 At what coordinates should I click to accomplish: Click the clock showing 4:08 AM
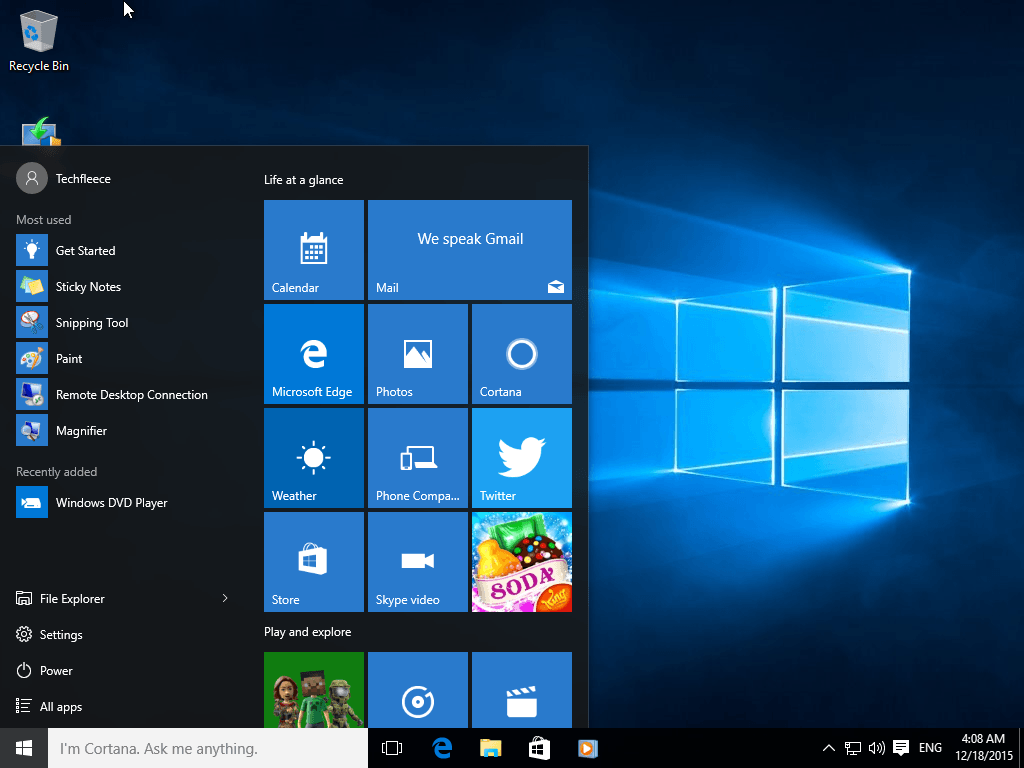point(983,747)
